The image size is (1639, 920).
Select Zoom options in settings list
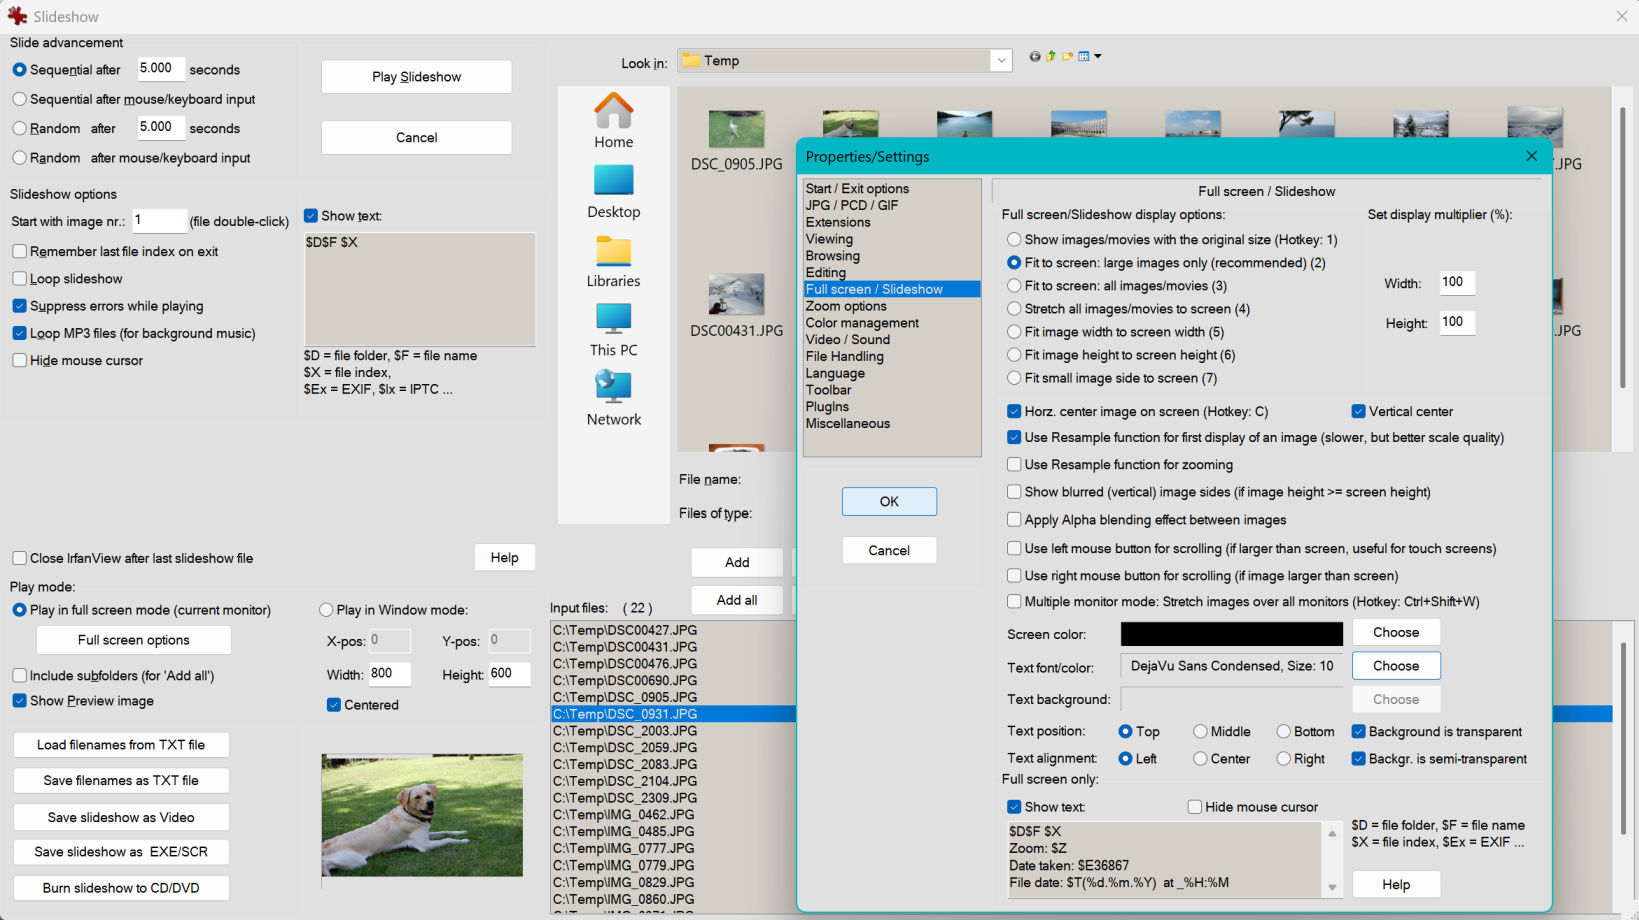click(846, 306)
